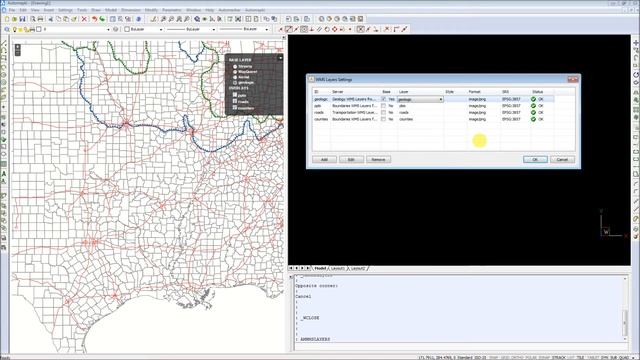Open the Draw menu

(x=96, y=10)
